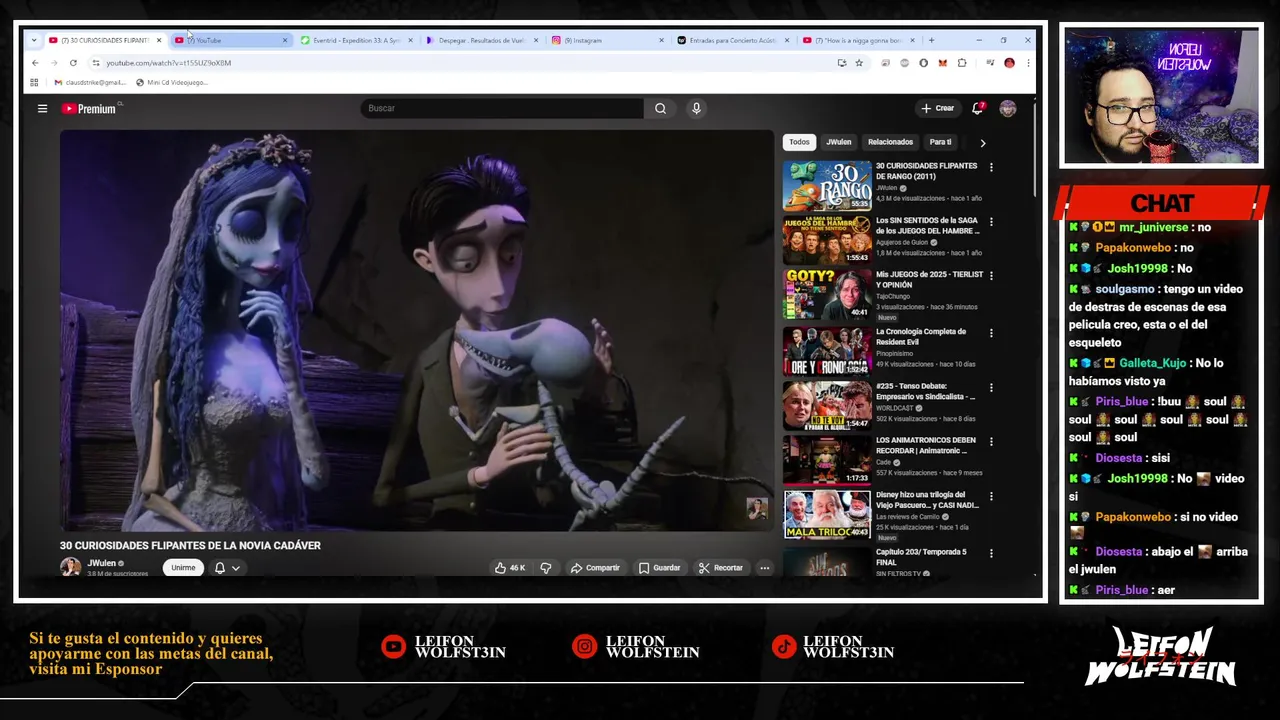Expand notification options chevron next to bell
The height and width of the screenshot is (720, 1280).
pyautogui.click(x=236, y=568)
